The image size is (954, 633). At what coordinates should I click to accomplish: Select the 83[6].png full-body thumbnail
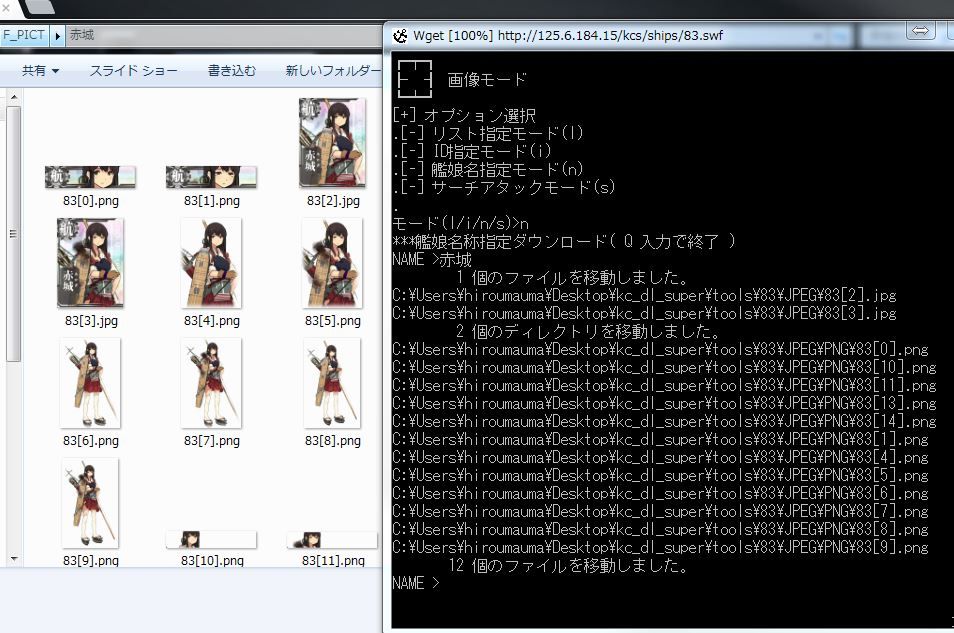[x=90, y=383]
